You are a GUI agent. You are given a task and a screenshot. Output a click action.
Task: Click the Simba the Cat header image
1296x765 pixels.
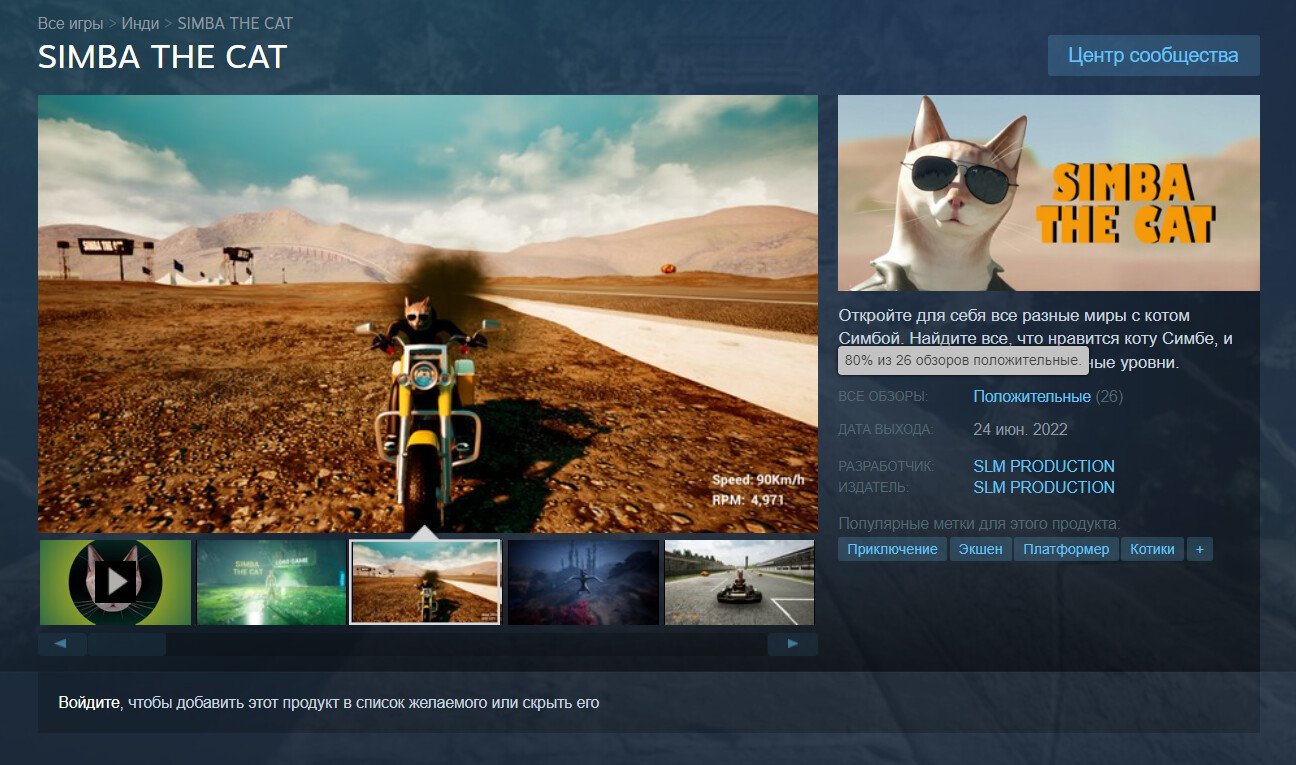[1049, 193]
